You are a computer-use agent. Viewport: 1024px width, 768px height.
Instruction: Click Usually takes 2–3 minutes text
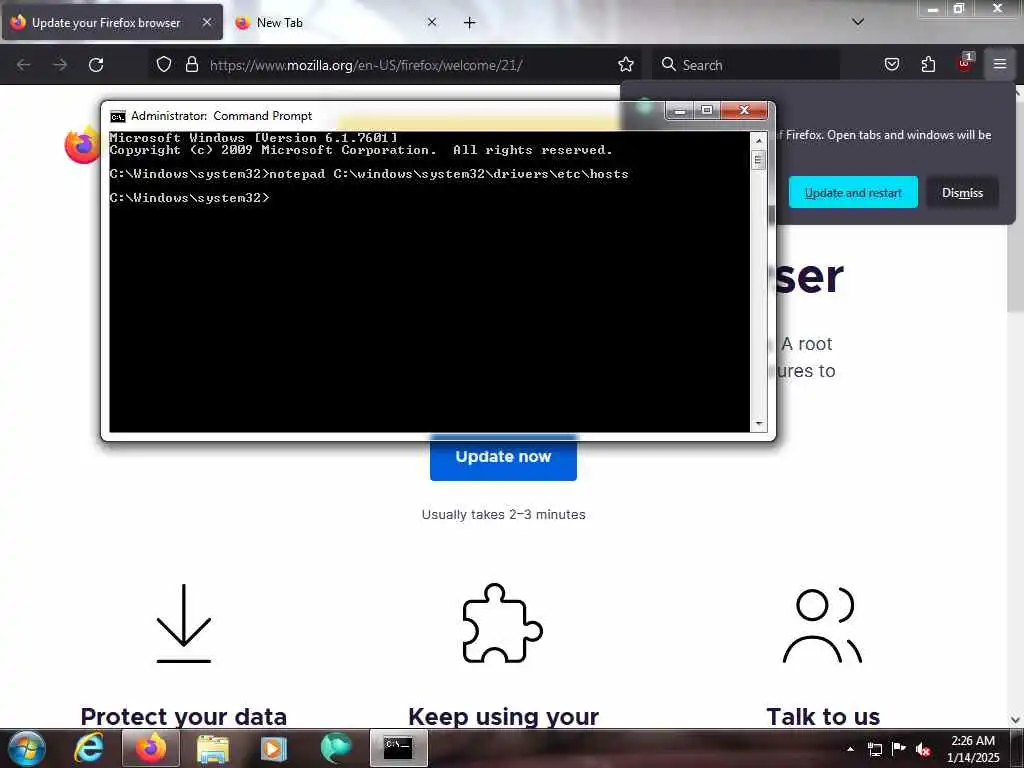coord(504,515)
